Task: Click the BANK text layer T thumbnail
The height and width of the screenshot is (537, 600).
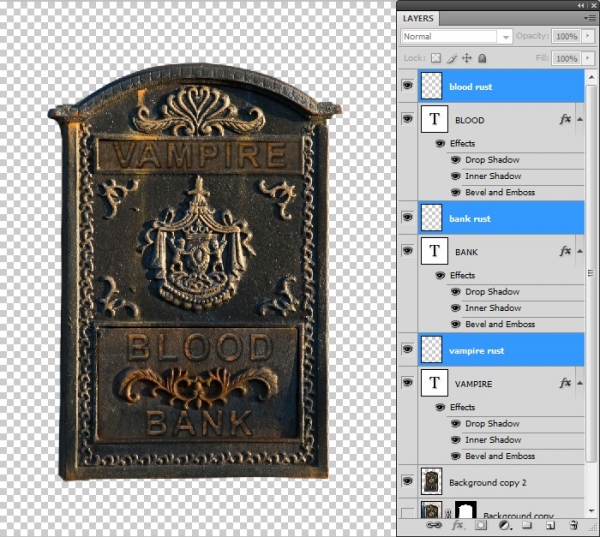Action: [434, 251]
